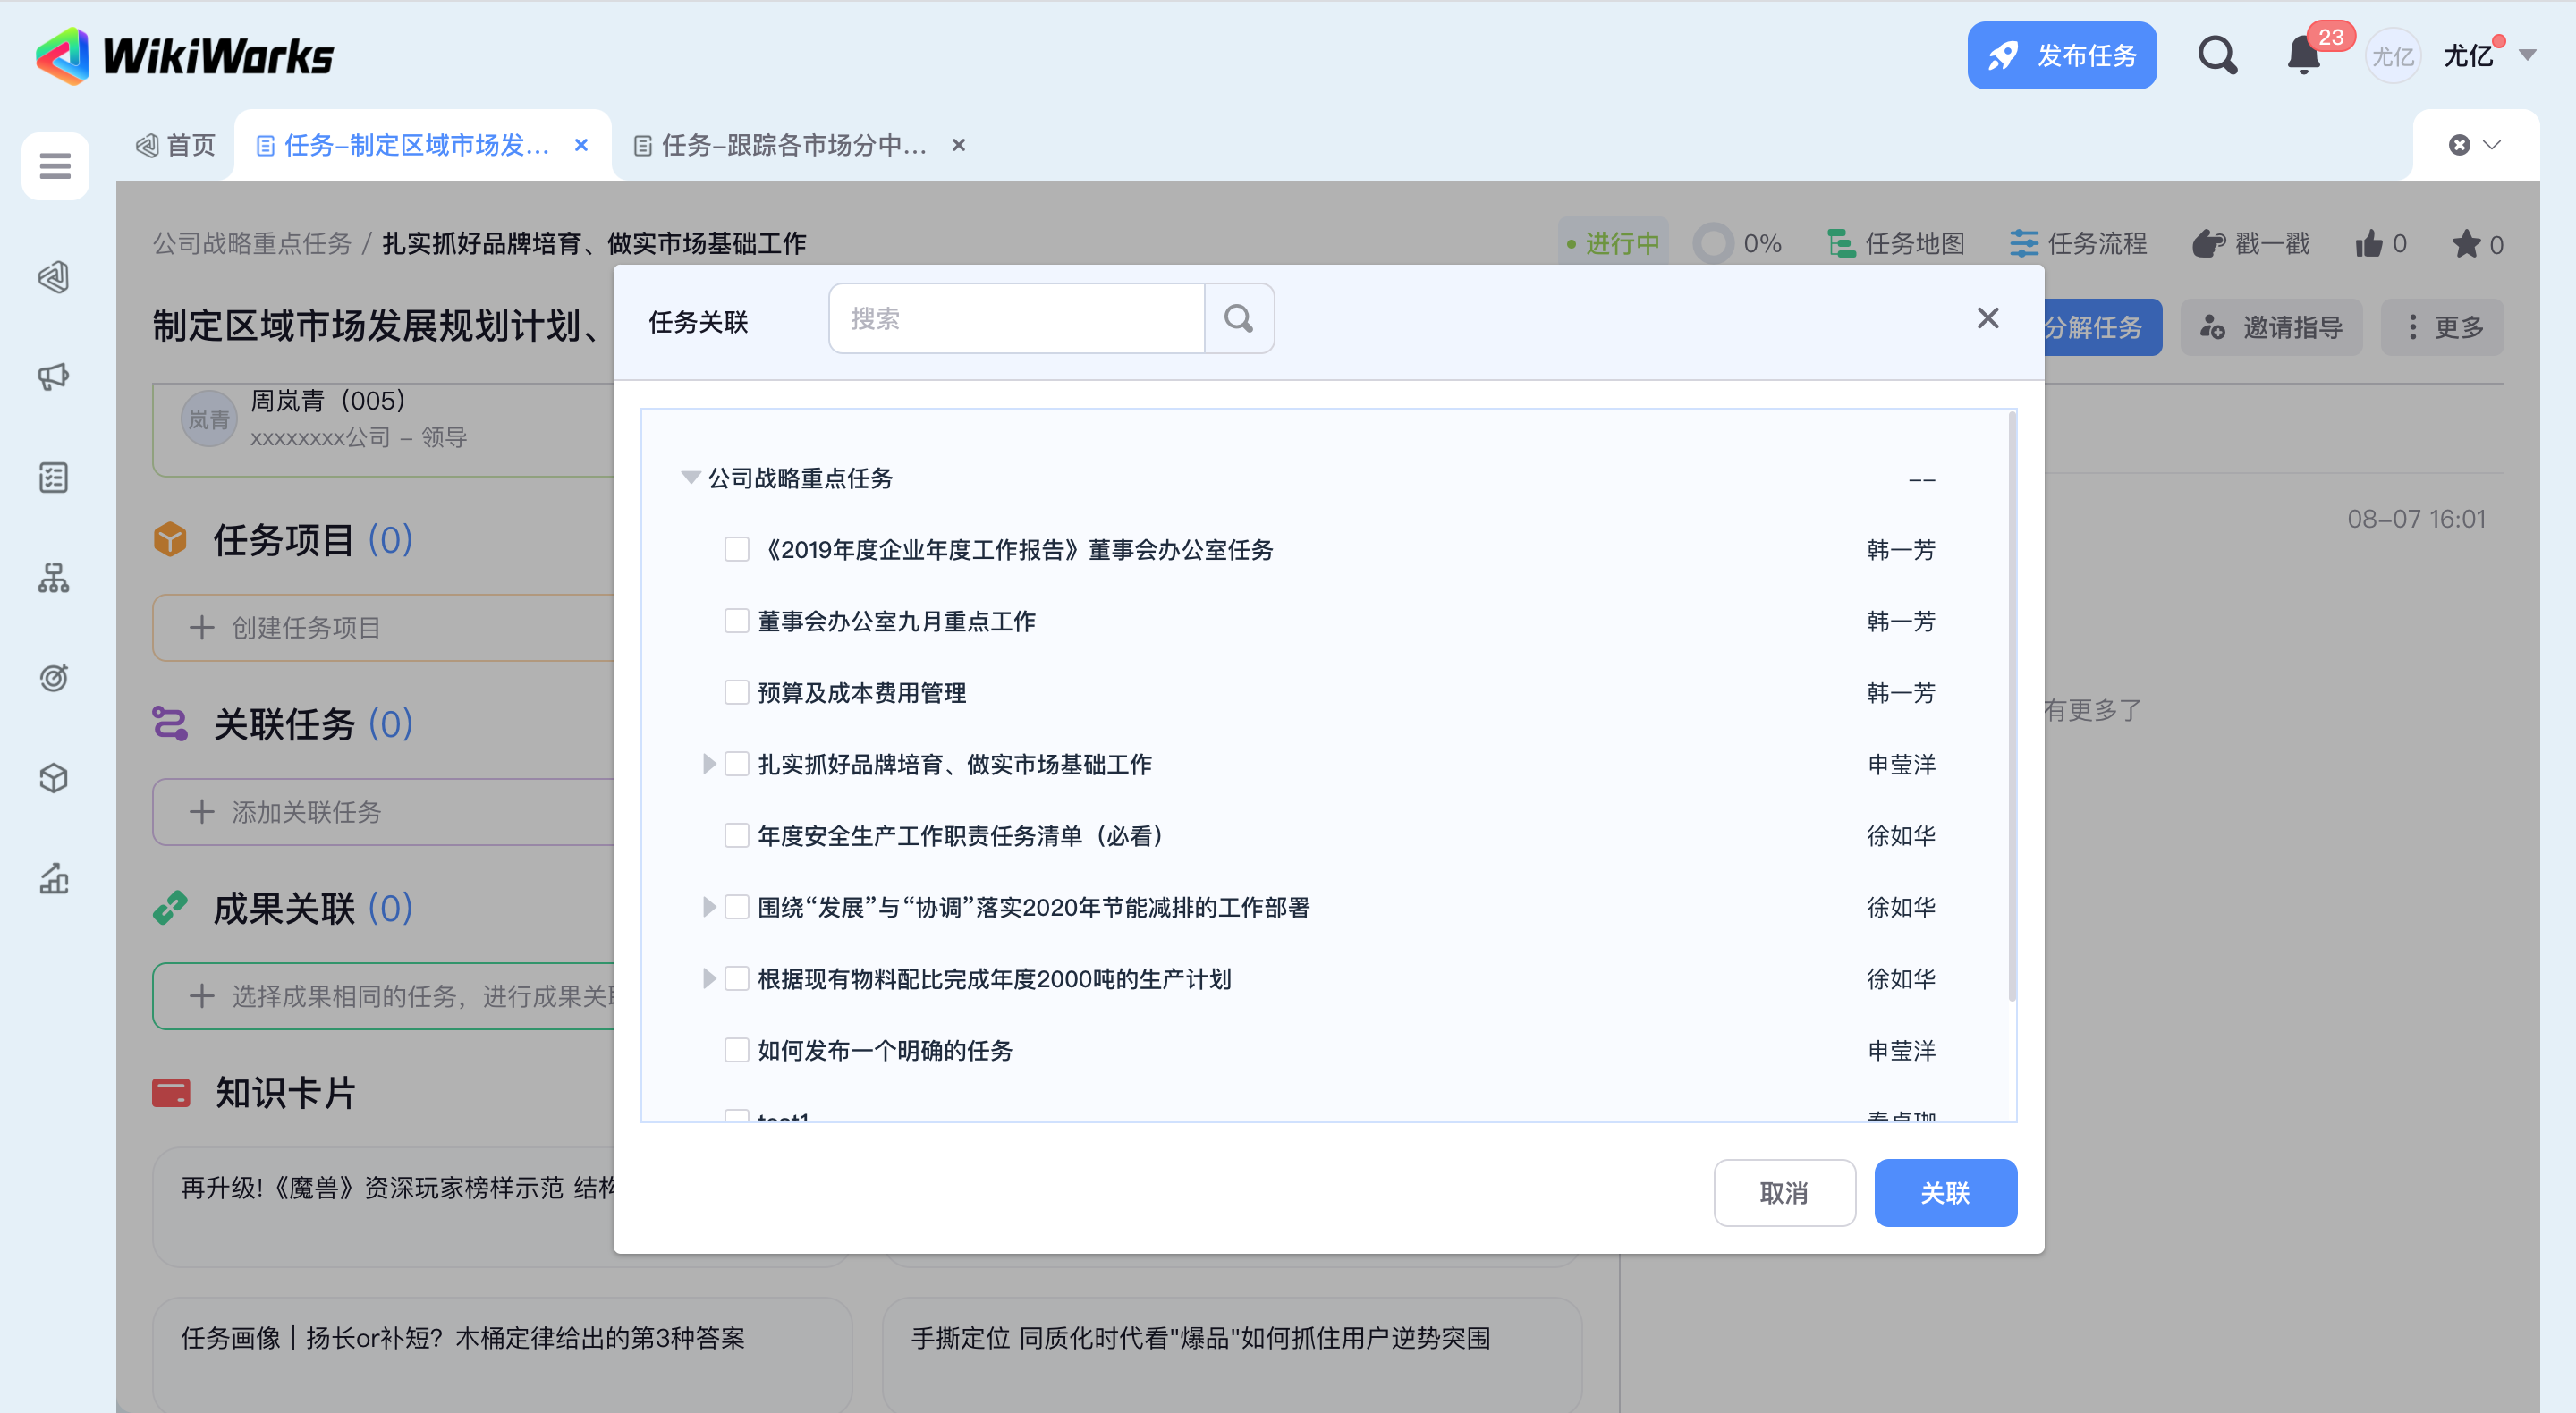
Task: Focus the 搜索 input field
Action: [1016, 319]
